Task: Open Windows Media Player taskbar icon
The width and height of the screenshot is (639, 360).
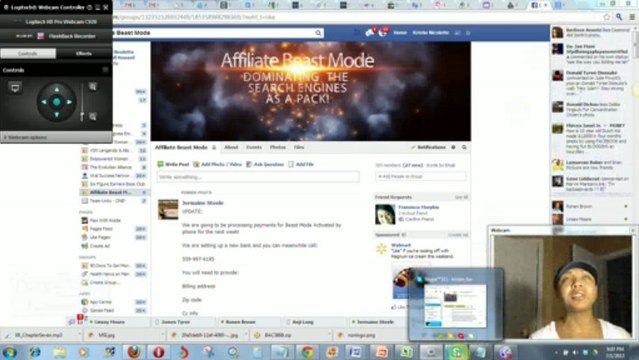Action: pos(84,352)
